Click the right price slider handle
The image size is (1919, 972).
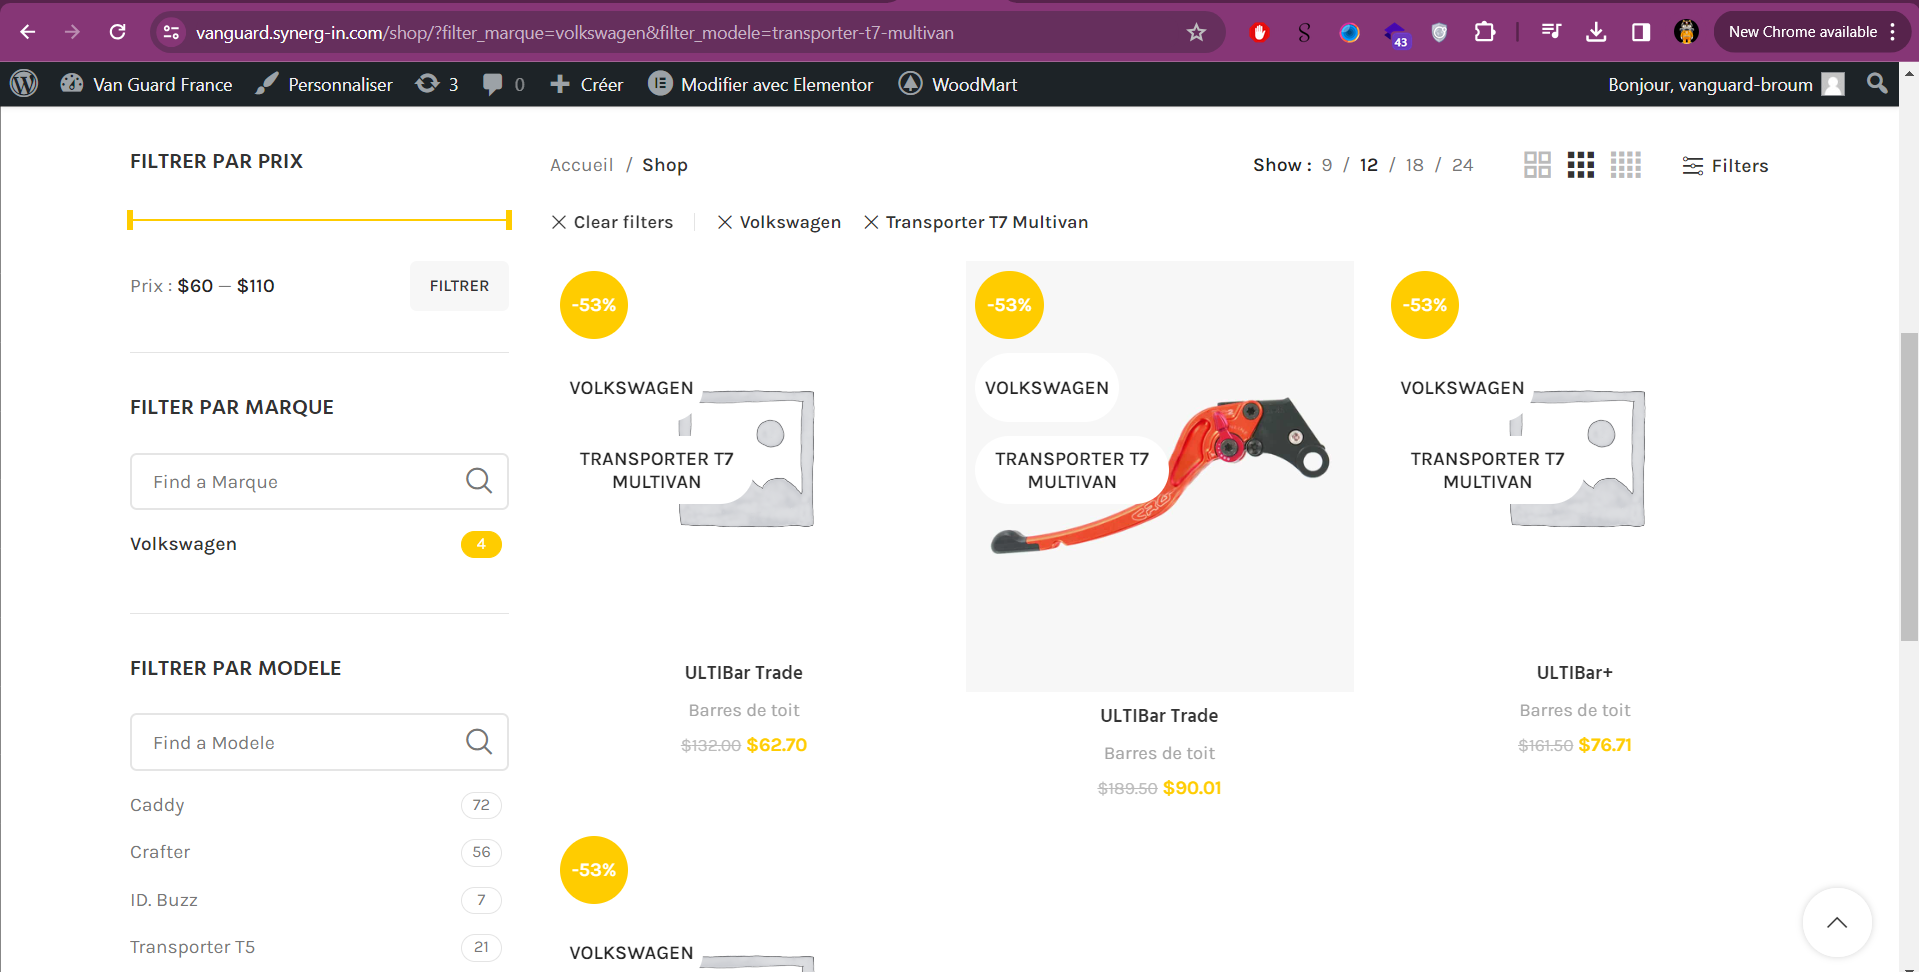[509, 220]
